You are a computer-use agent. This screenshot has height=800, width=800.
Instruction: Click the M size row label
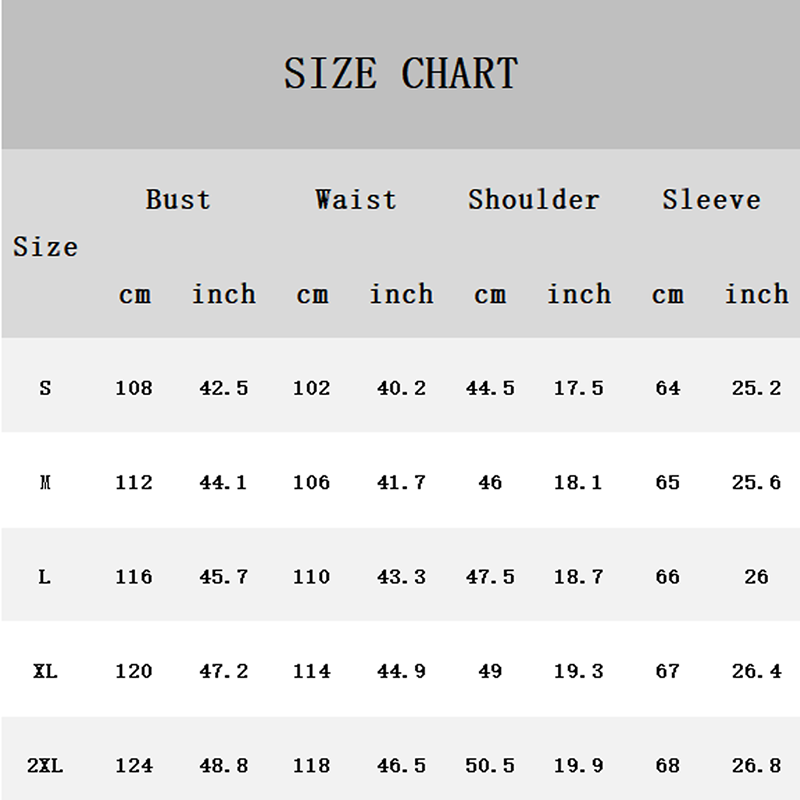pyautogui.click(x=45, y=482)
